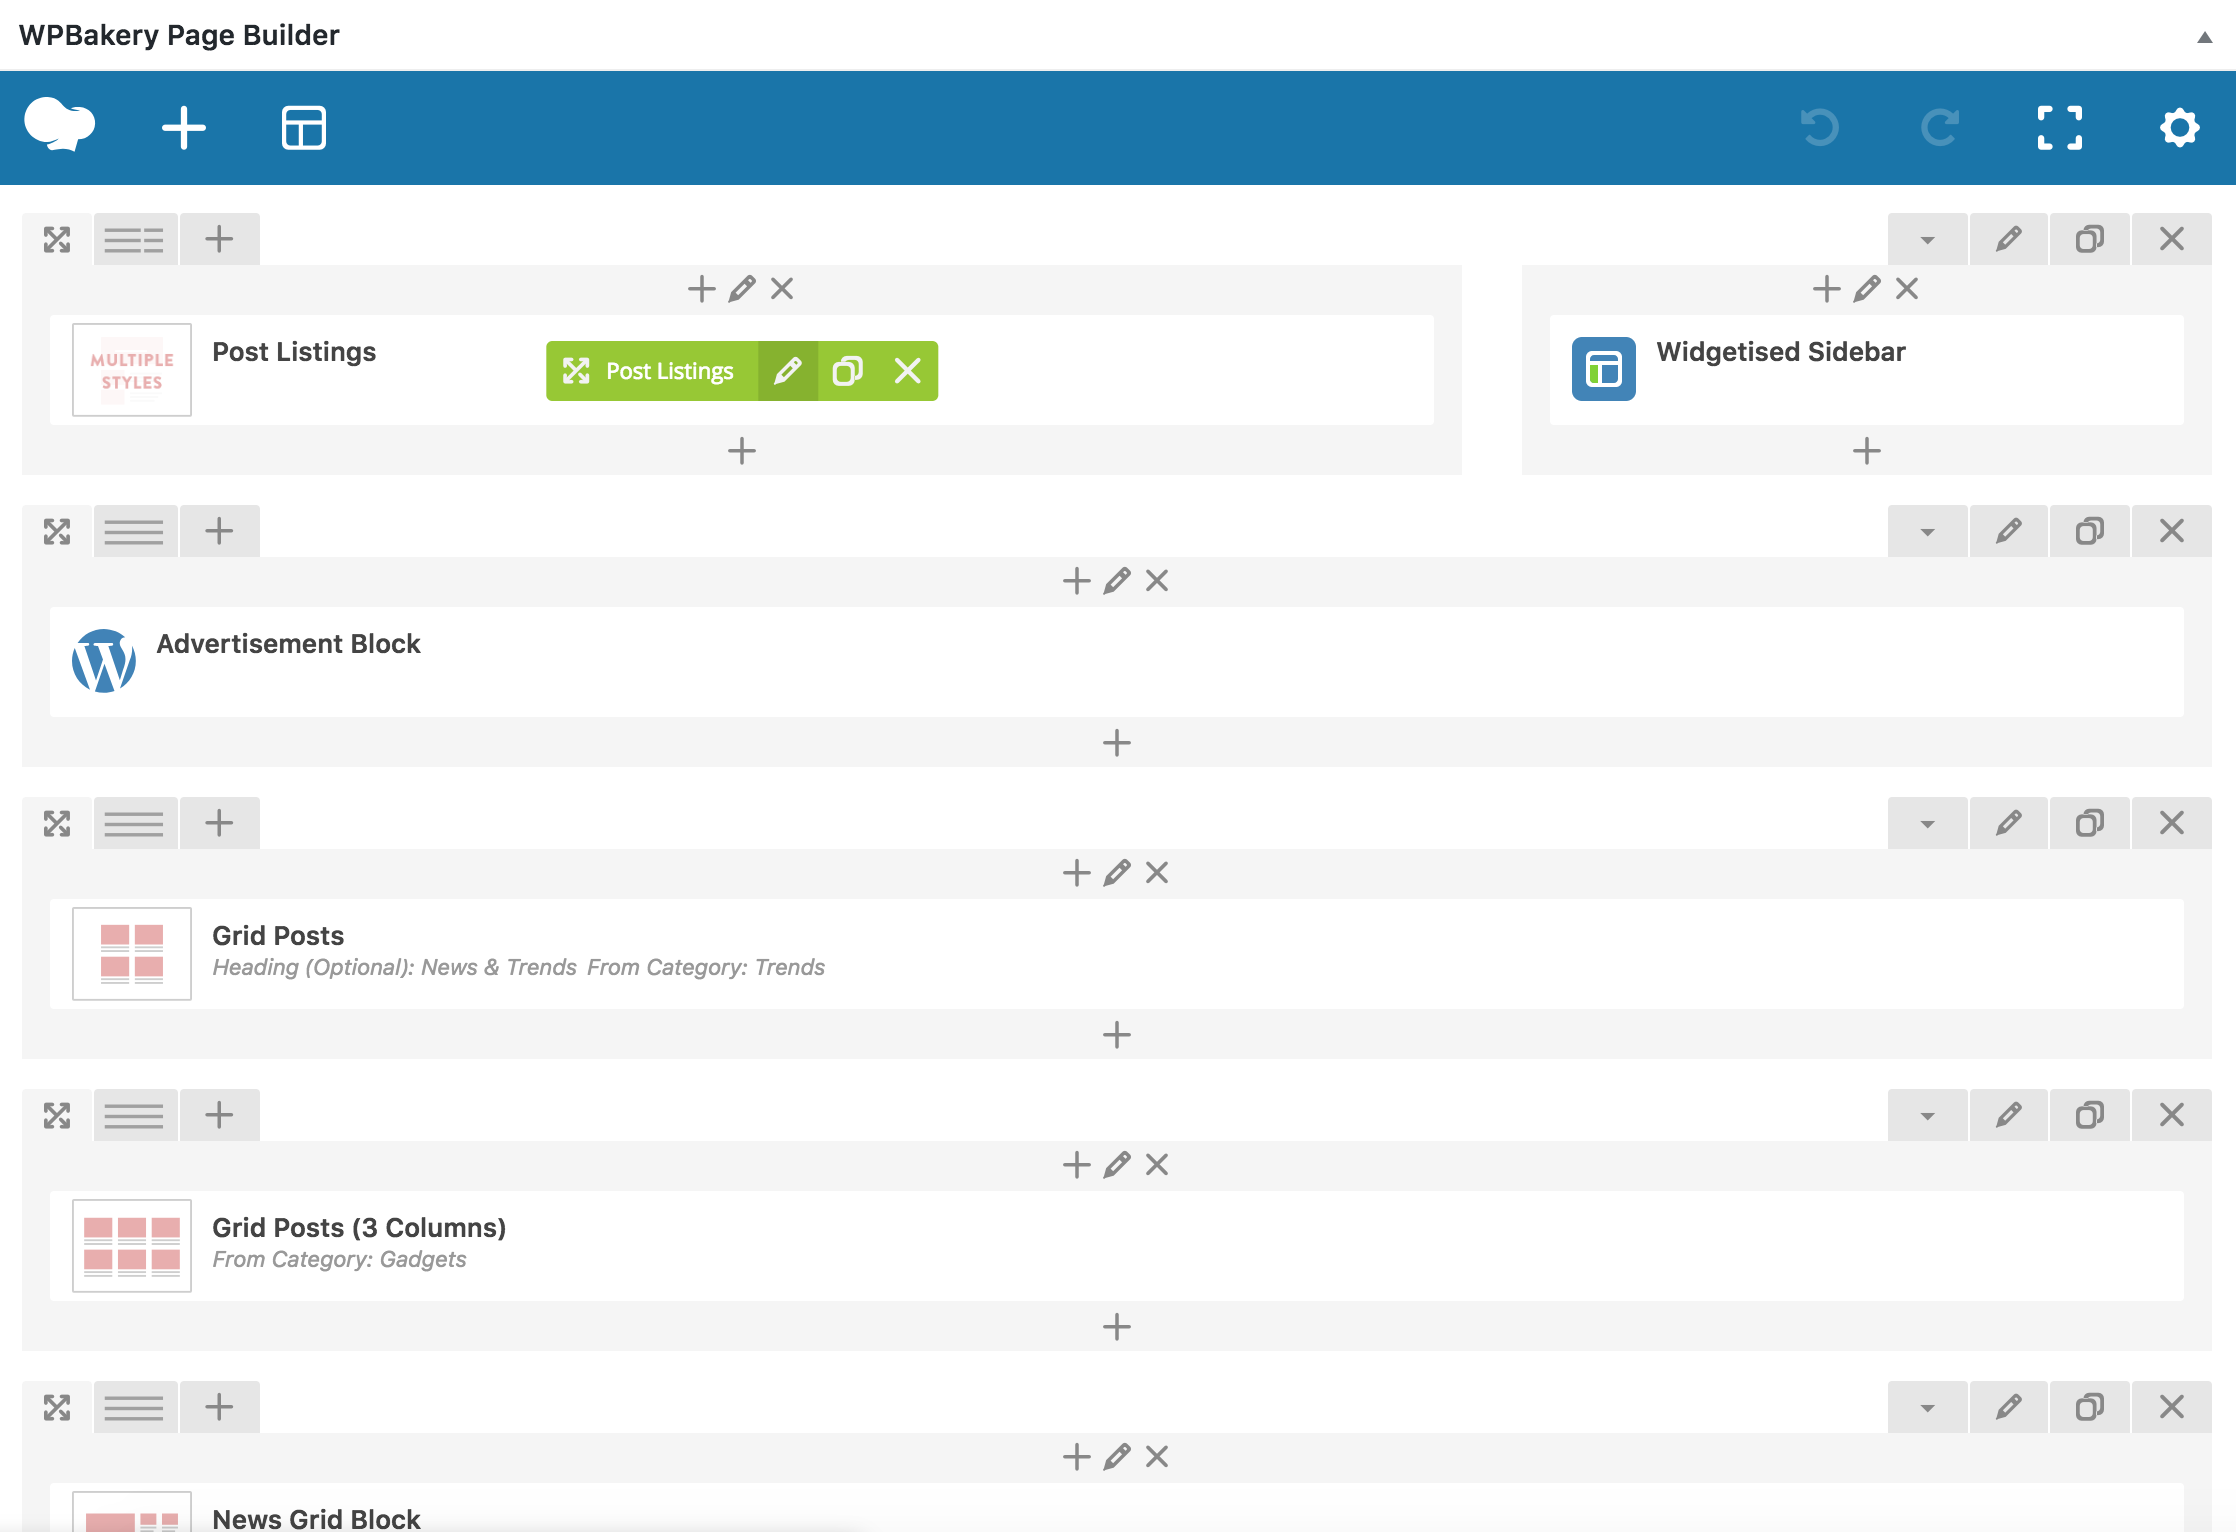Prepend element to Grid Posts News & Trends column
This screenshot has width=2236, height=1532.
point(1077,873)
